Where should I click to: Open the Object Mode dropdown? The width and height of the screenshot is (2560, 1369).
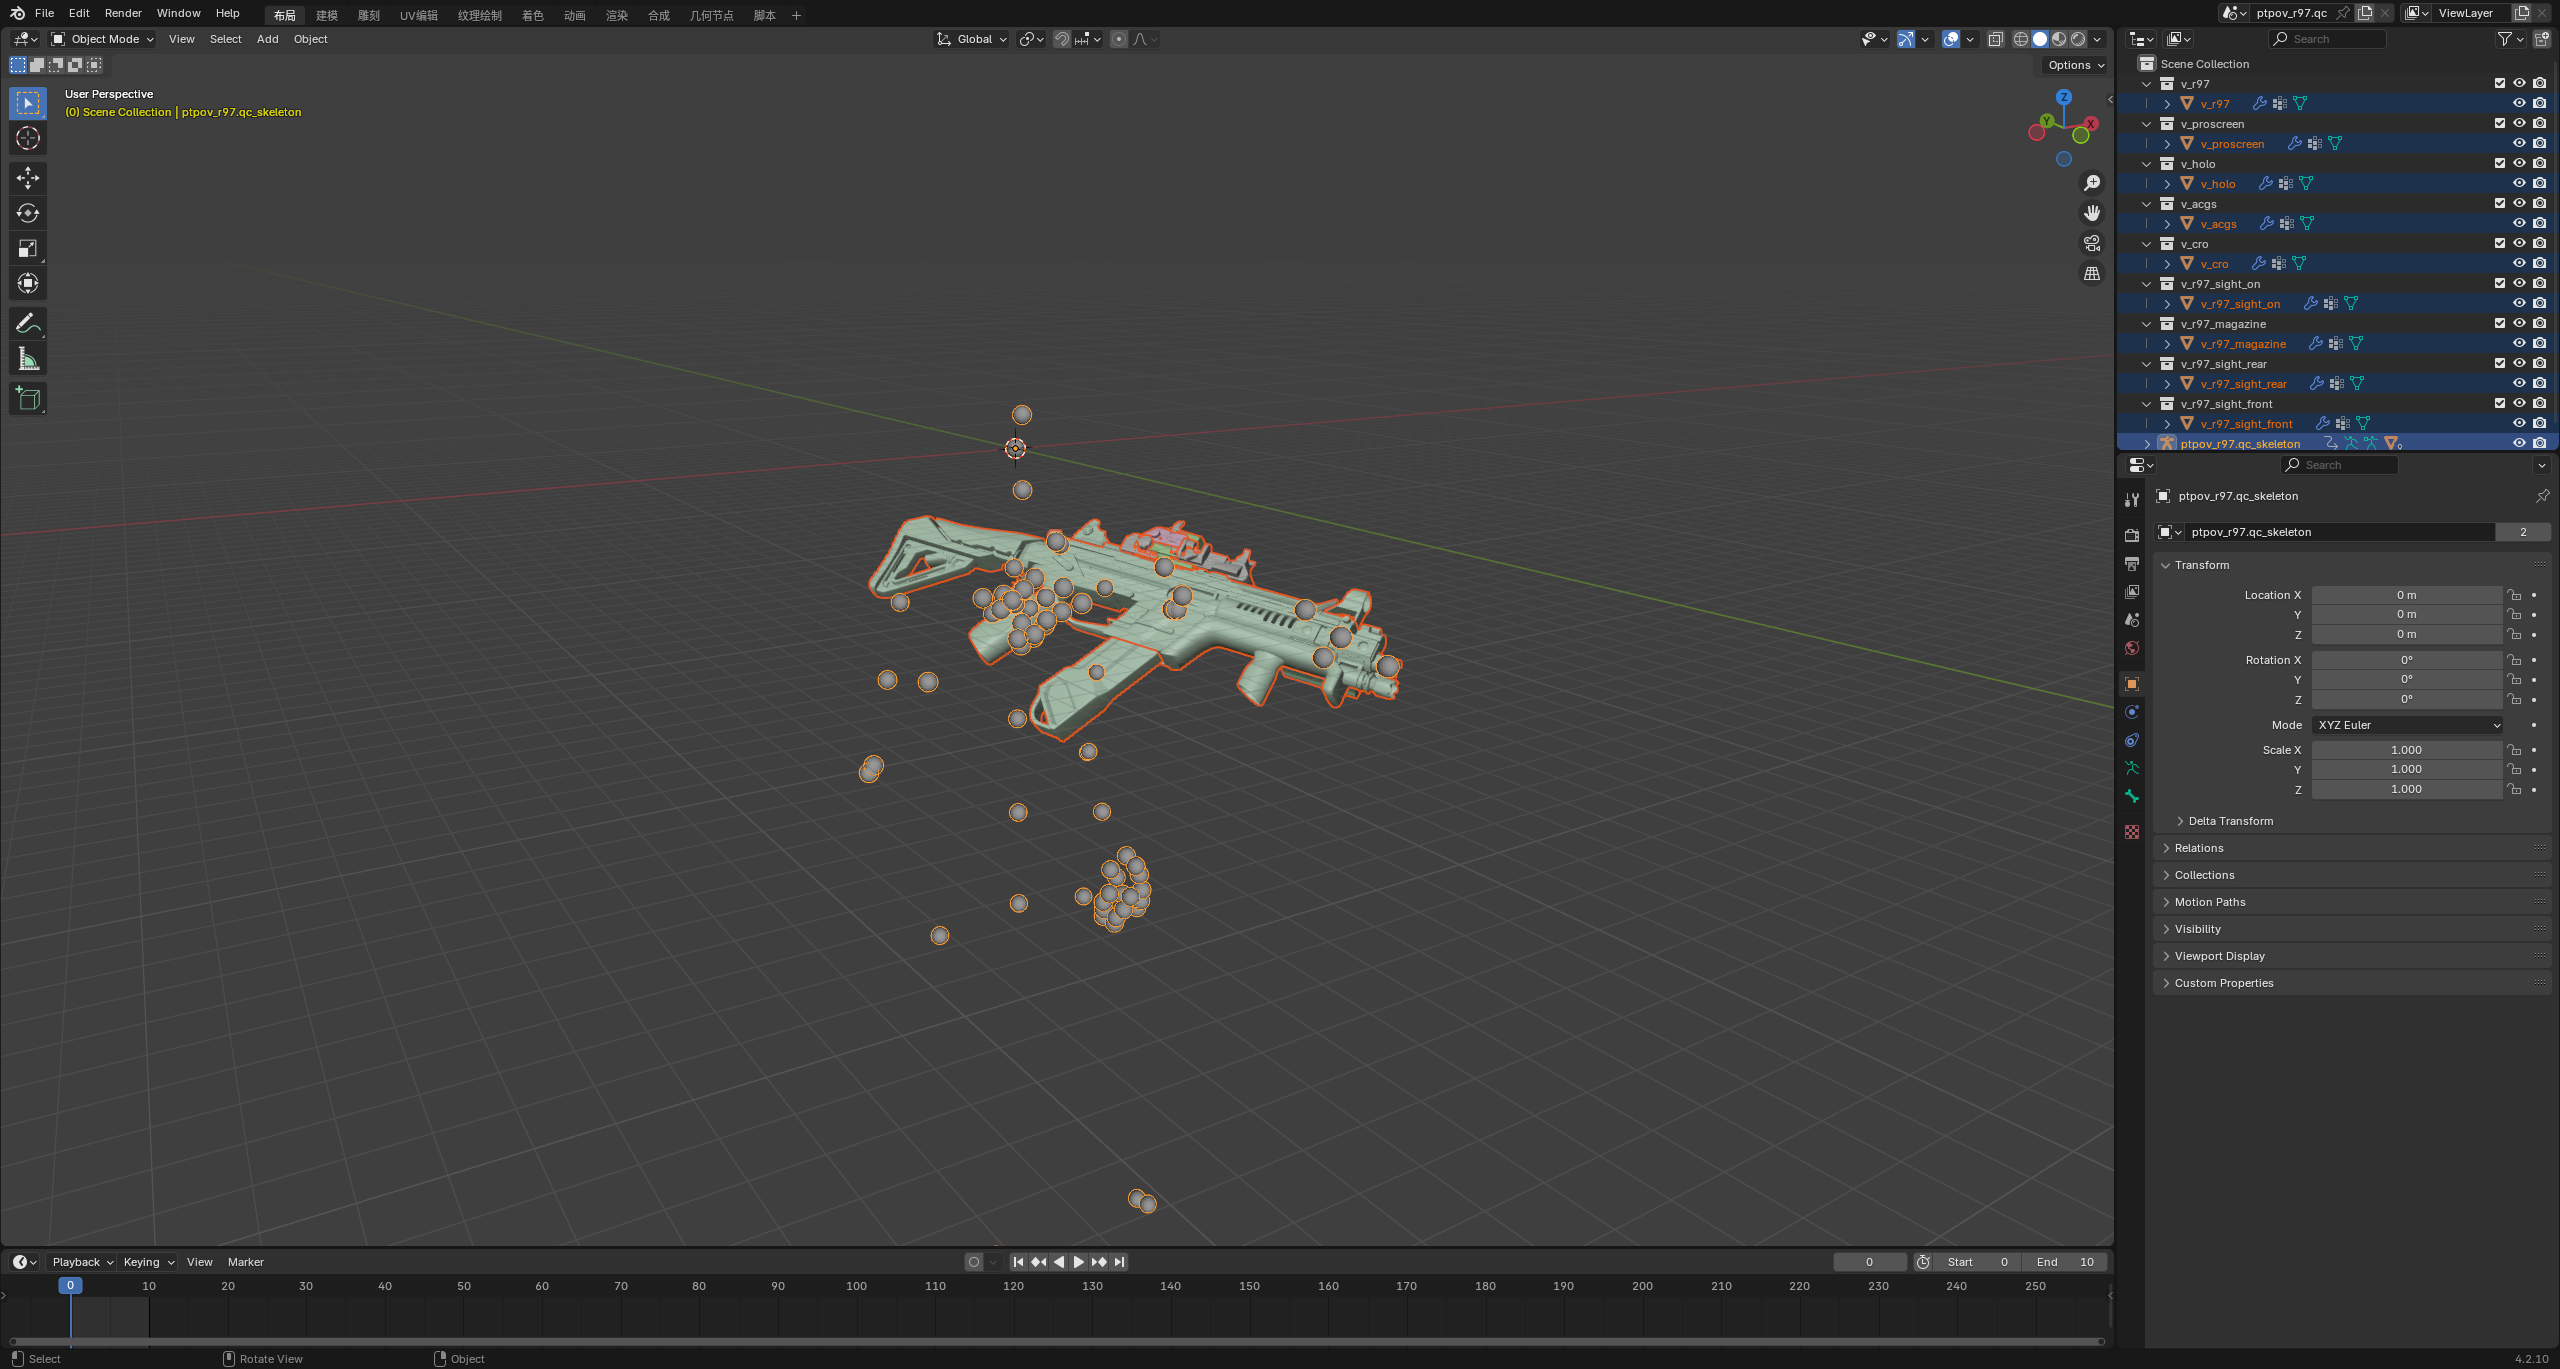100,39
